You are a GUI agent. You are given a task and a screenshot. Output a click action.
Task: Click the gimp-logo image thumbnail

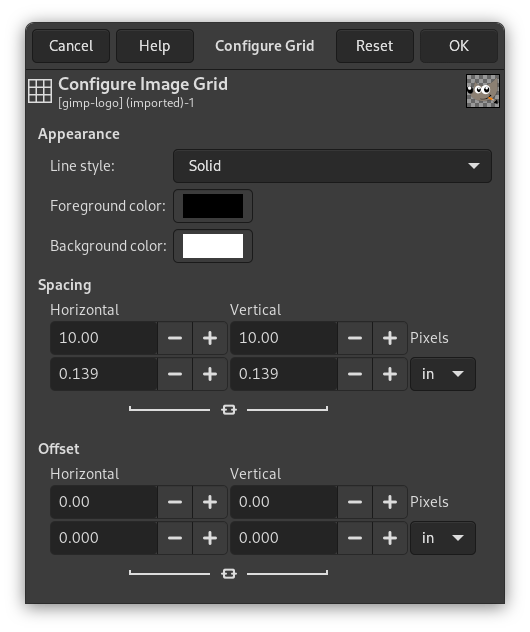click(x=482, y=91)
